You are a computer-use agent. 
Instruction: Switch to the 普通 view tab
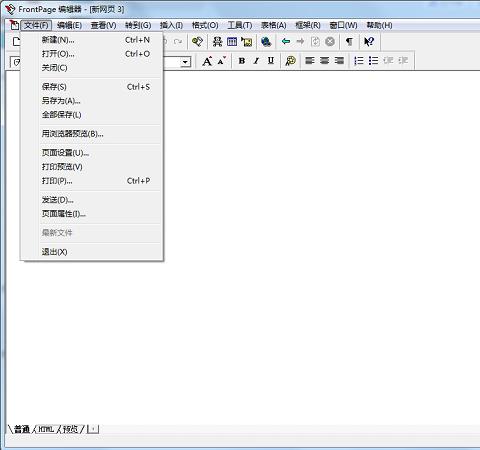[x=22, y=429]
